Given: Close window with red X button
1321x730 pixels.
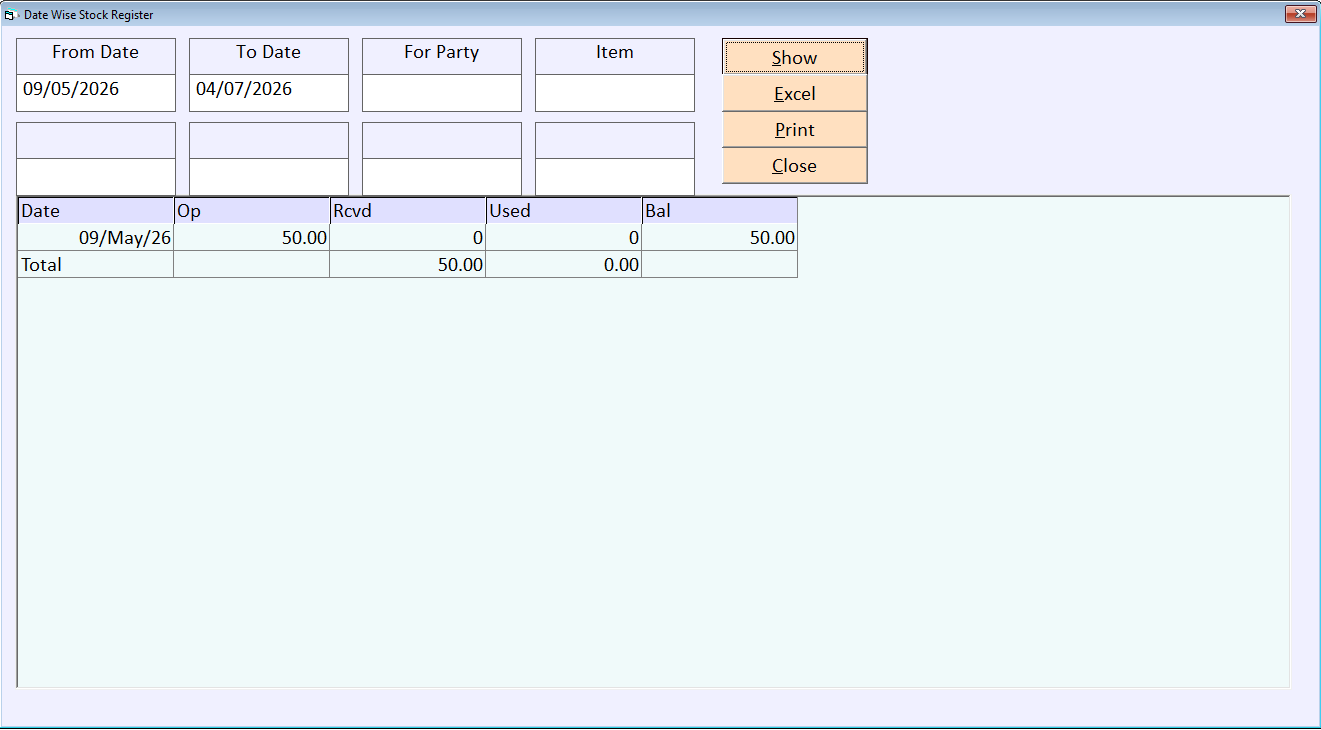Looking at the screenshot, I should click(1300, 14).
